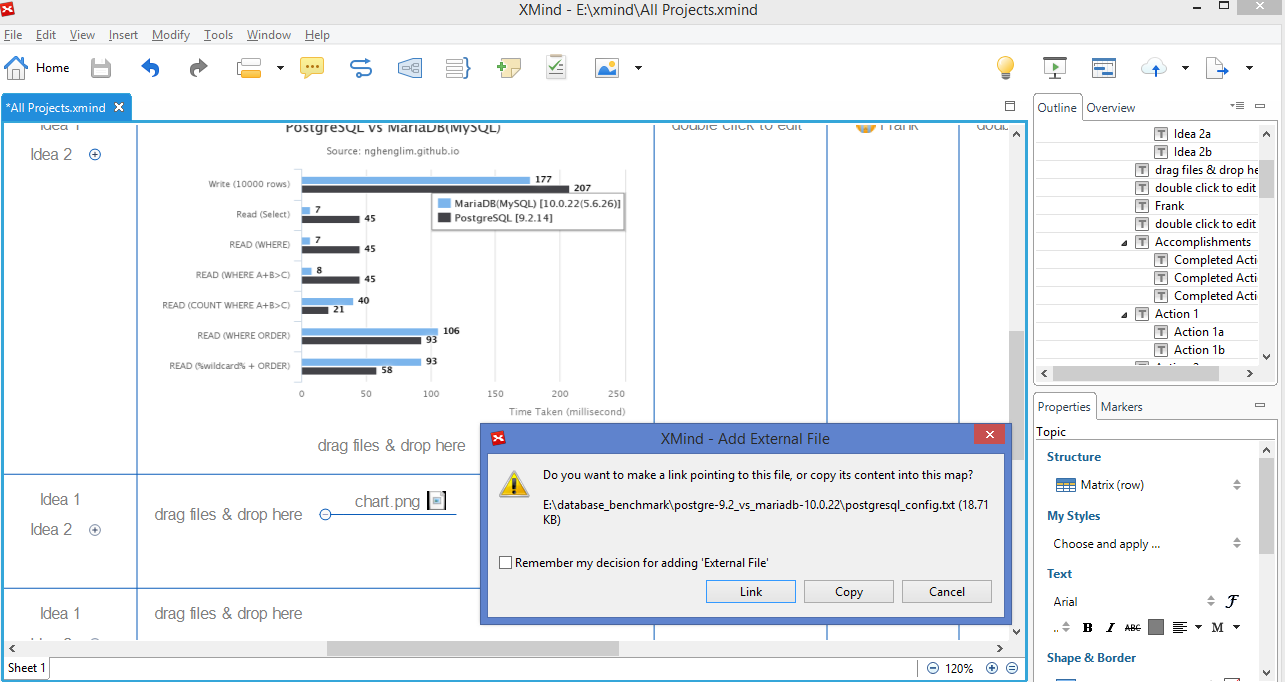
Task: Fit map to actual size zoom icon
Action: point(1011,668)
